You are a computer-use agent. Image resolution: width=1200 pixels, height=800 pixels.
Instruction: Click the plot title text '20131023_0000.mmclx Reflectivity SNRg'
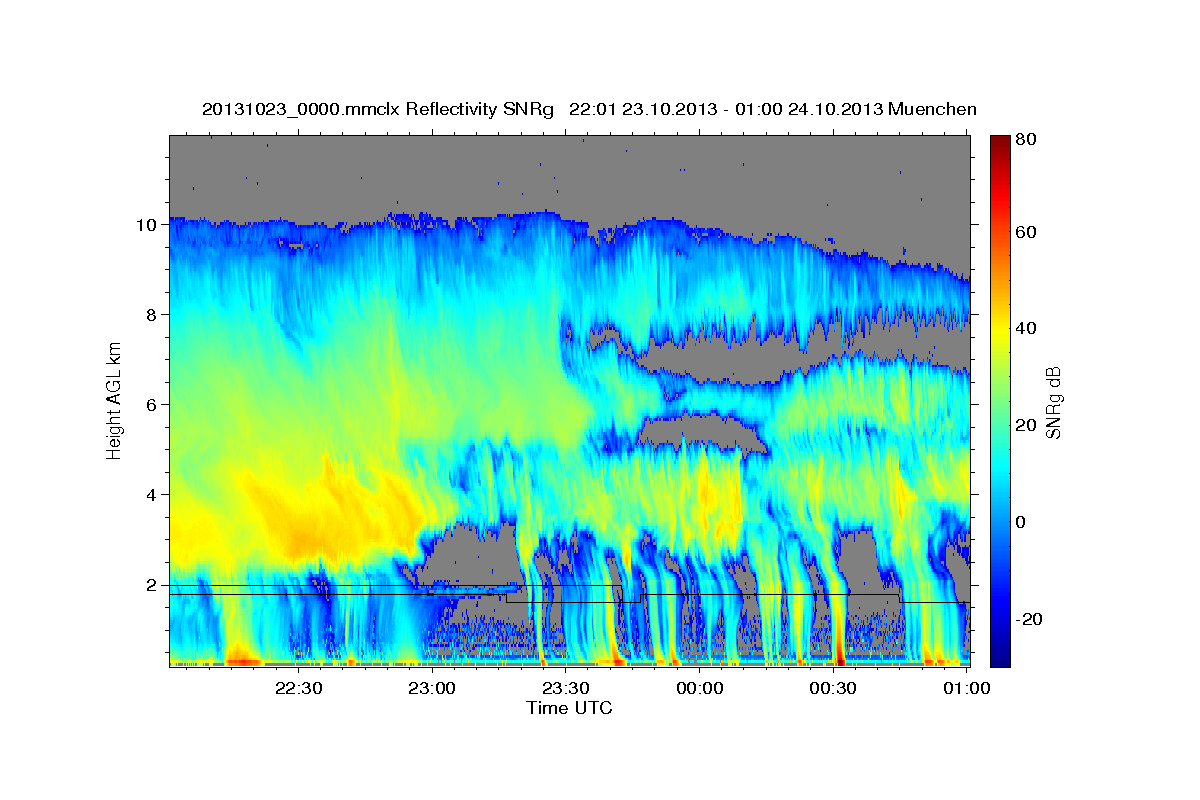[377, 109]
